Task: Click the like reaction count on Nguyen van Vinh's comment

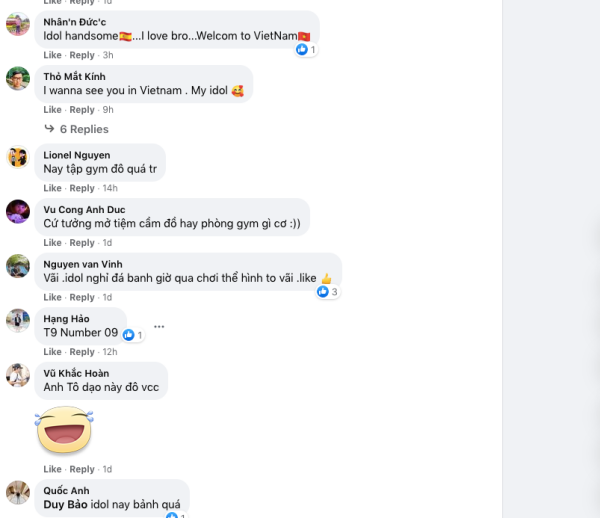Action: click(334, 292)
